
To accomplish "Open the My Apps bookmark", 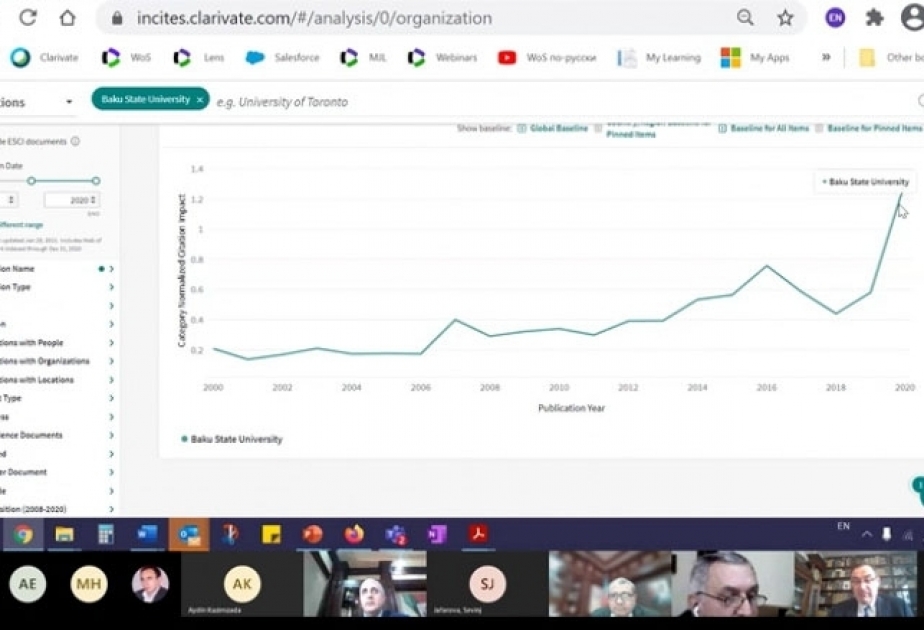I will [x=755, y=57].
